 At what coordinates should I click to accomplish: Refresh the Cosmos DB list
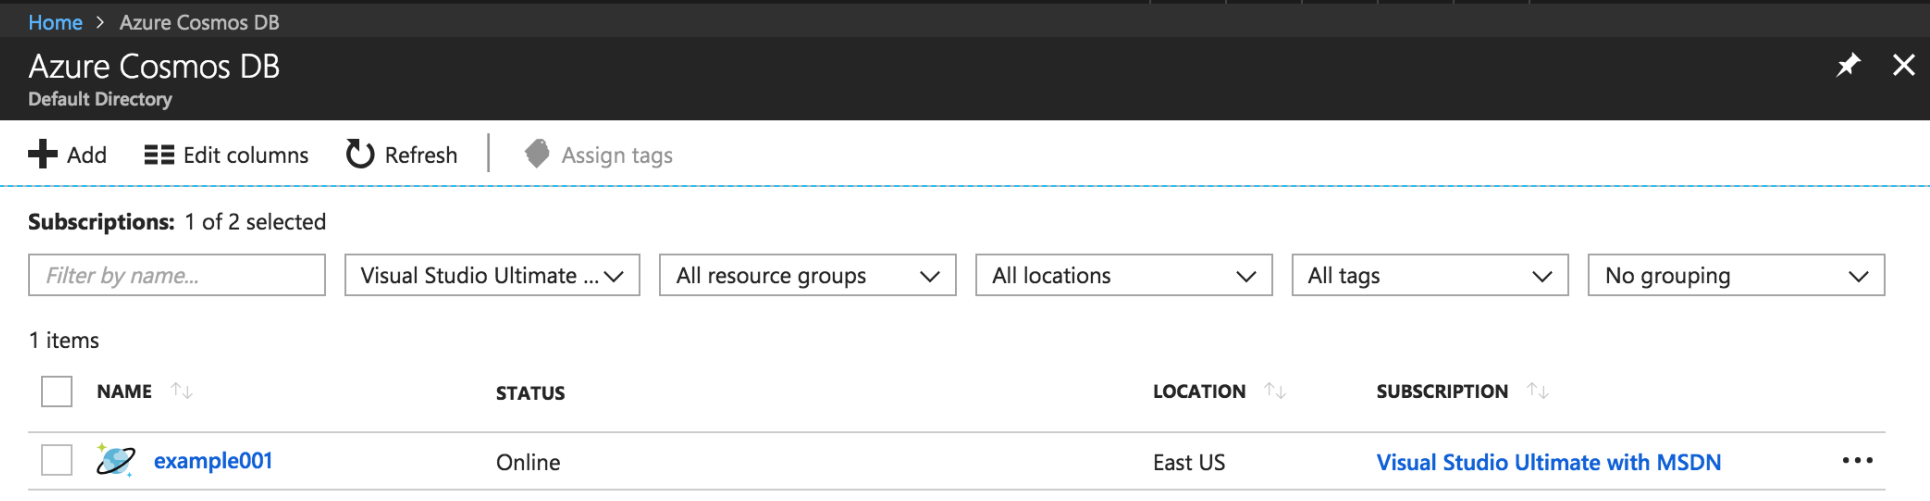coord(401,155)
